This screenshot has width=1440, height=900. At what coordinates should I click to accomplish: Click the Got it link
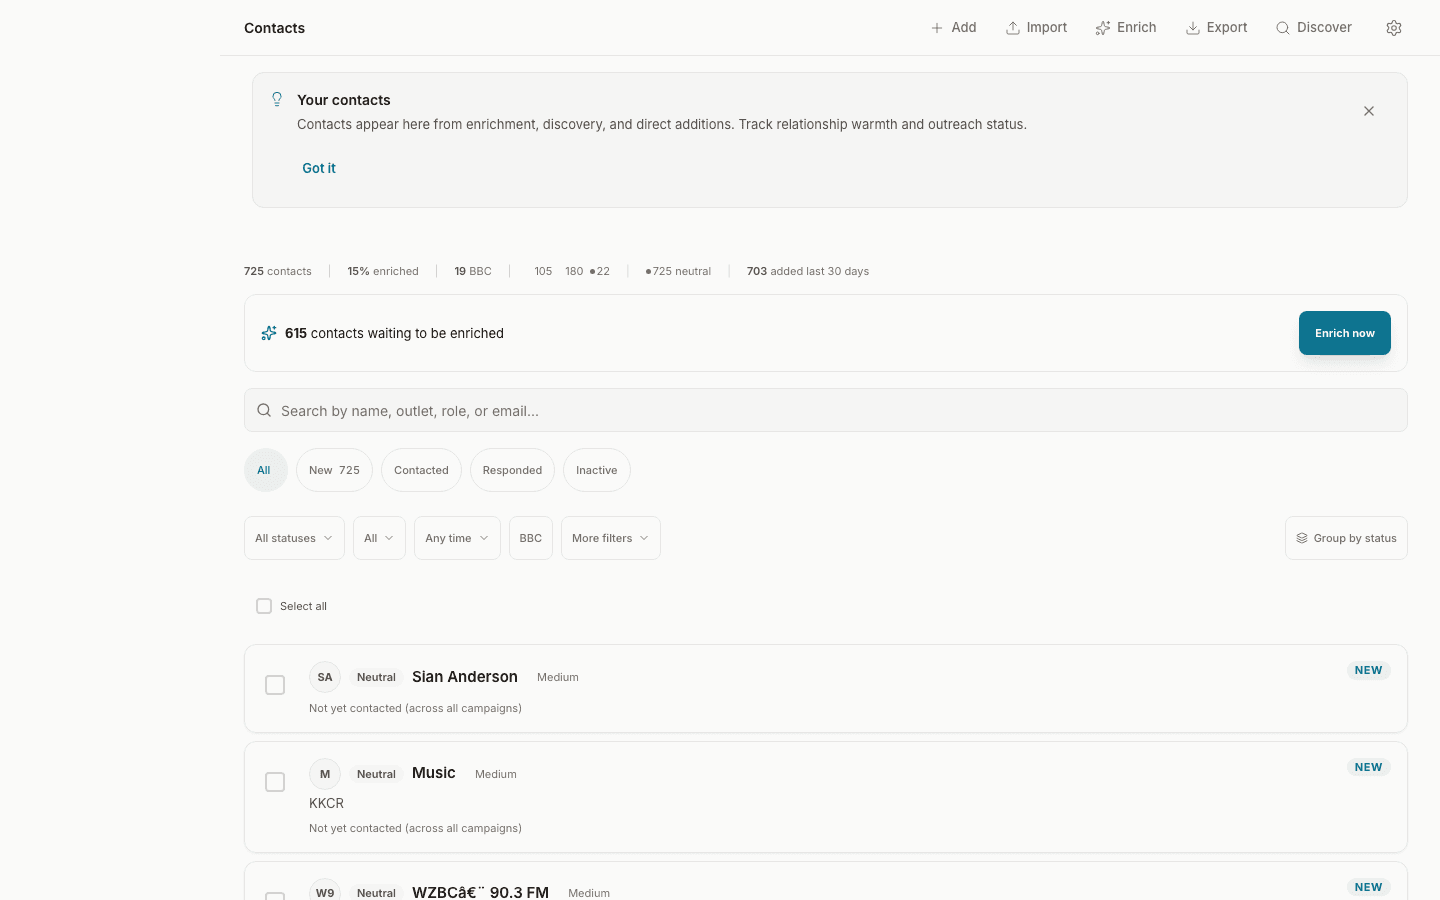coord(318,168)
